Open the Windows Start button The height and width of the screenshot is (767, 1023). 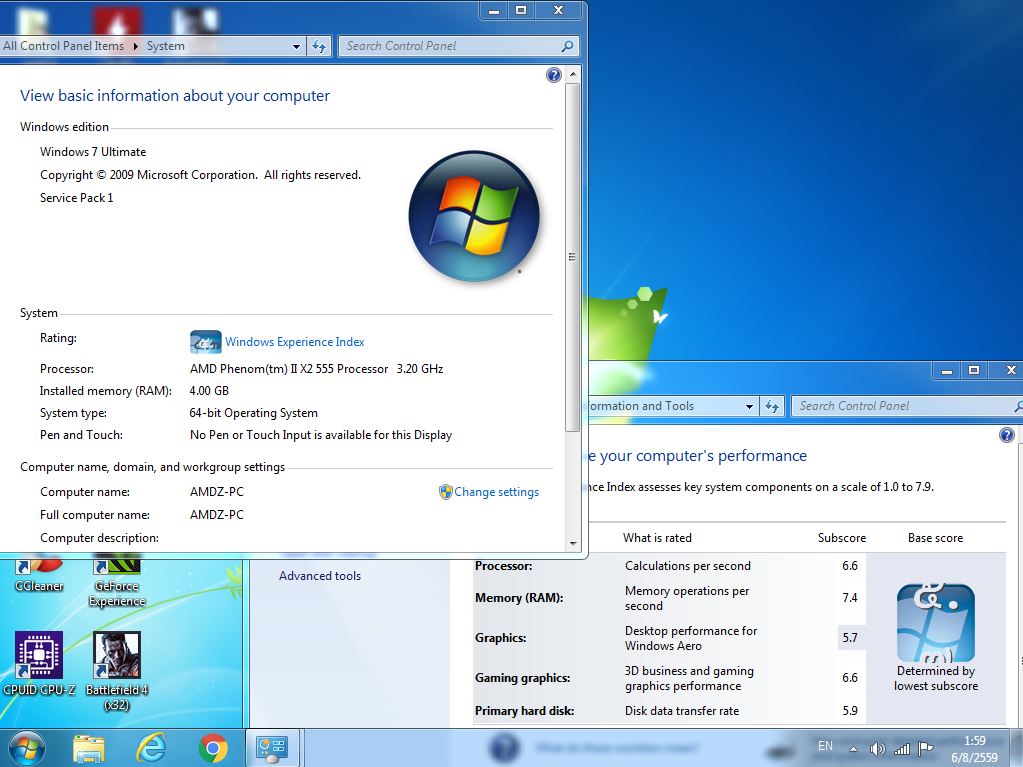pyautogui.click(x=26, y=747)
